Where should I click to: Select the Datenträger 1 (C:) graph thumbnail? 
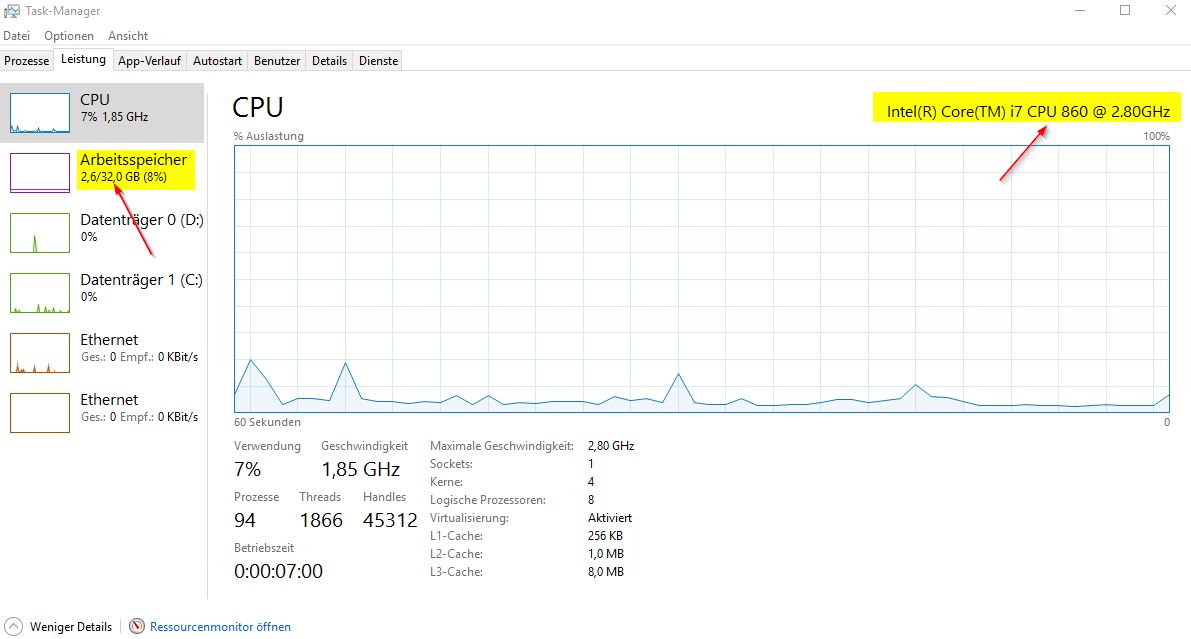pyautogui.click(x=39, y=293)
